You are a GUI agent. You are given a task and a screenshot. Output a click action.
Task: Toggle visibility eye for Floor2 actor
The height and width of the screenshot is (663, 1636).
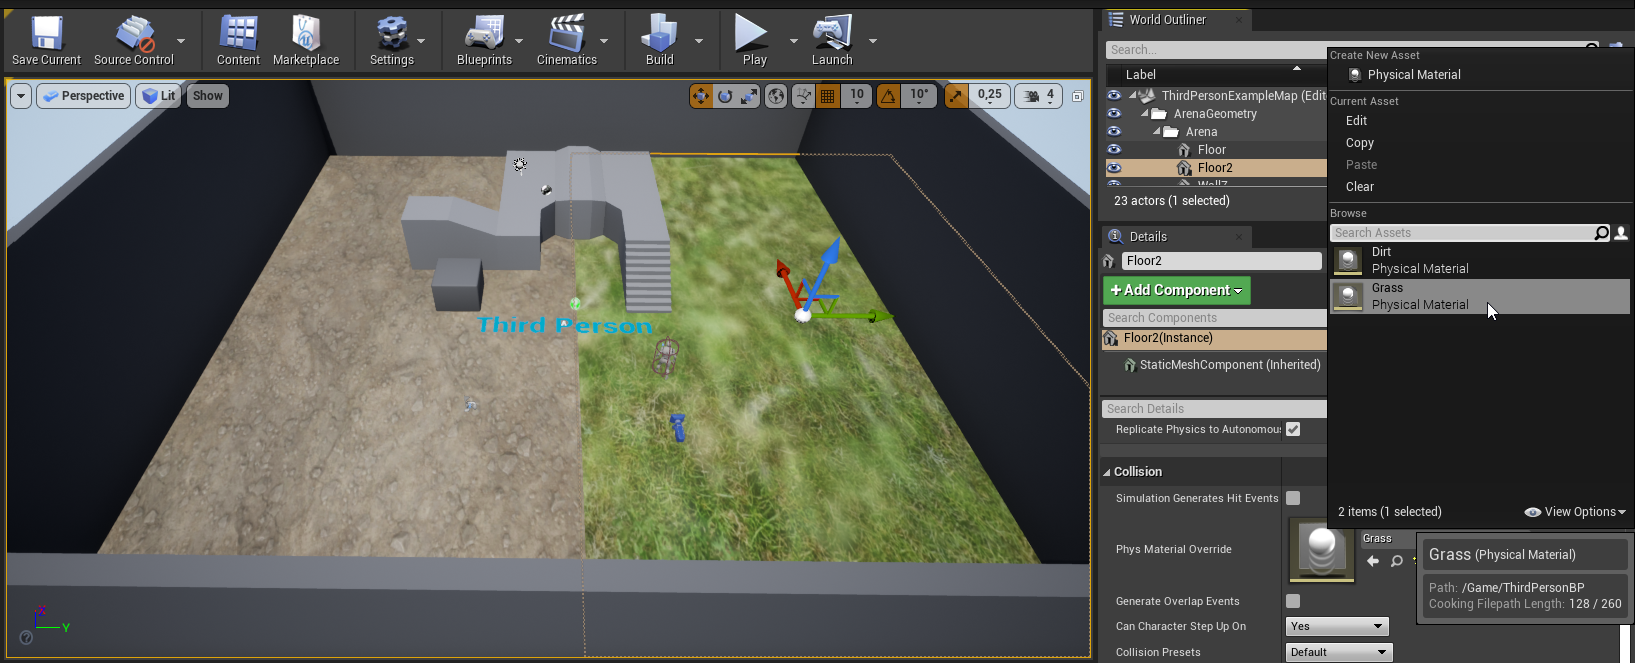(1114, 168)
